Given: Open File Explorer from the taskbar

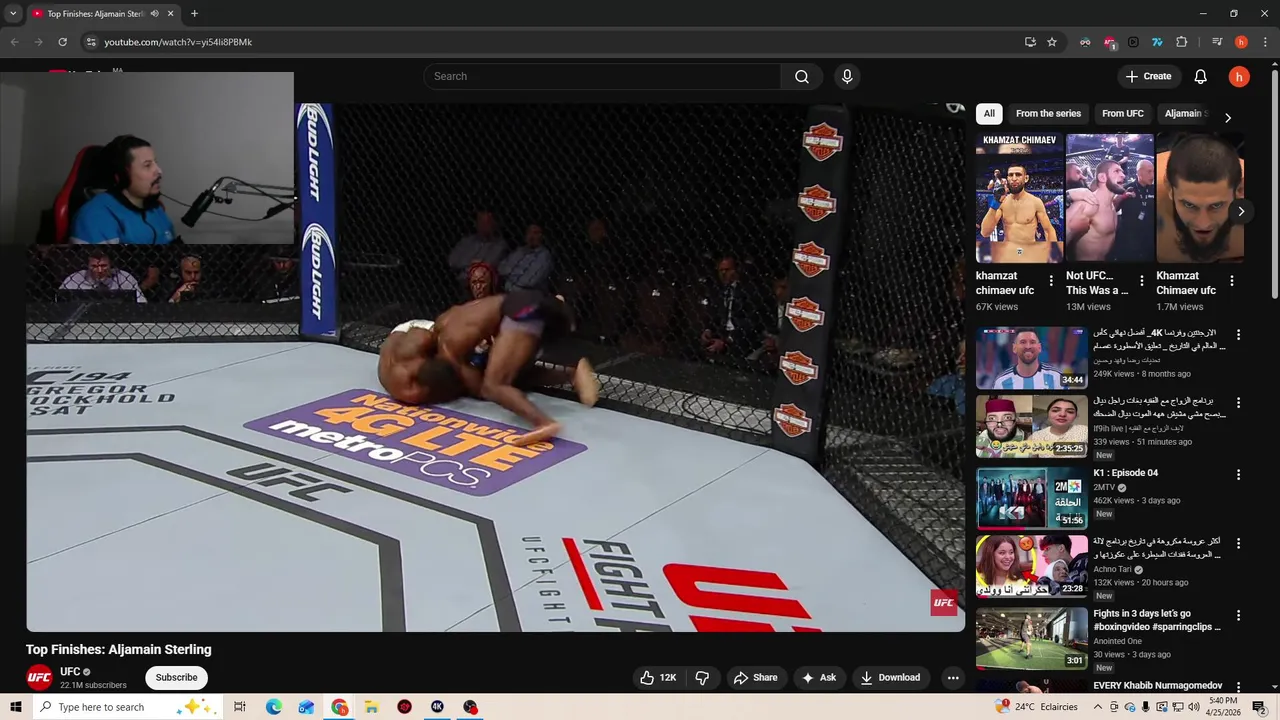Looking at the screenshot, I should pos(372,707).
